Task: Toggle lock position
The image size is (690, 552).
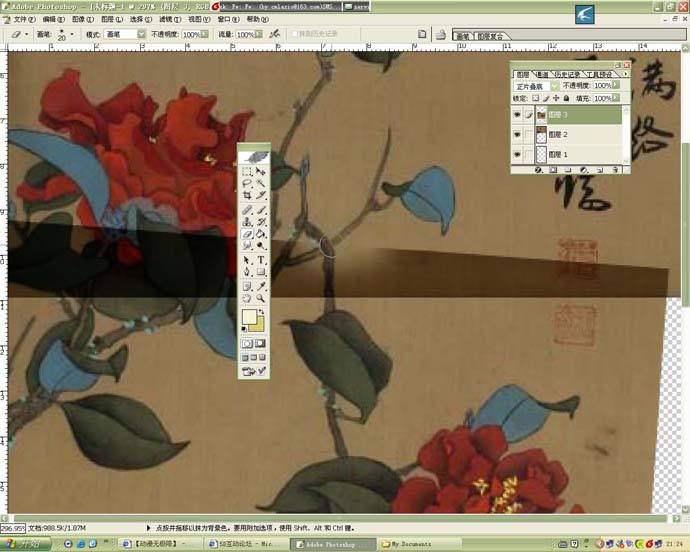Action: 556,98
